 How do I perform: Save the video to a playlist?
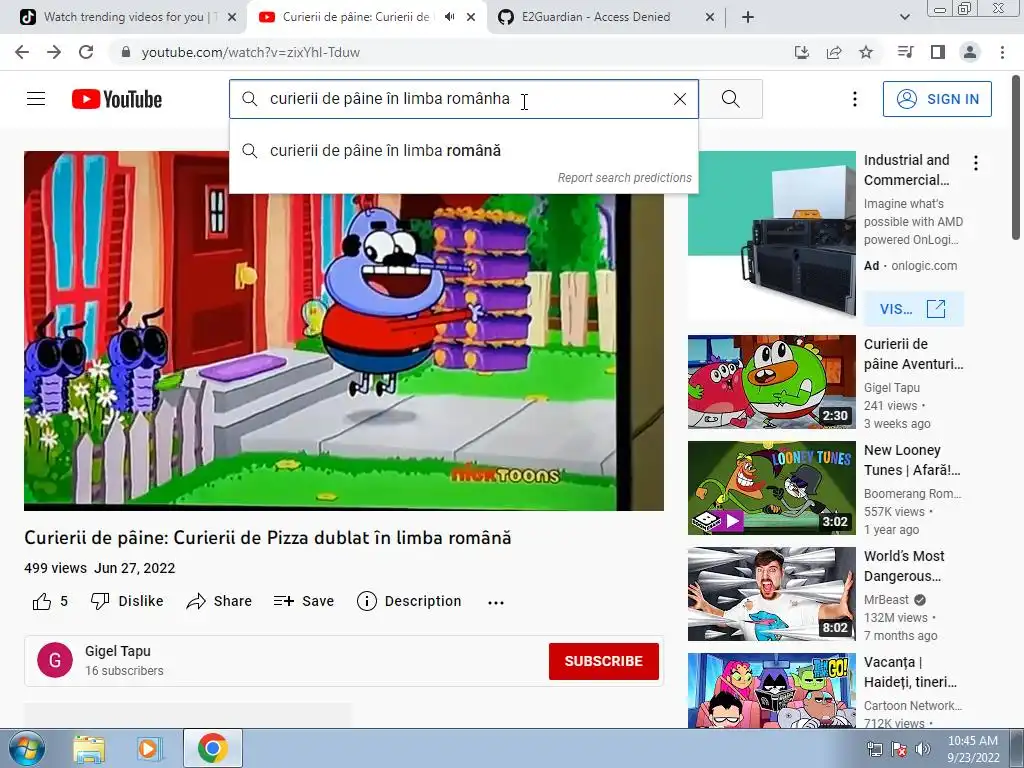point(304,601)
